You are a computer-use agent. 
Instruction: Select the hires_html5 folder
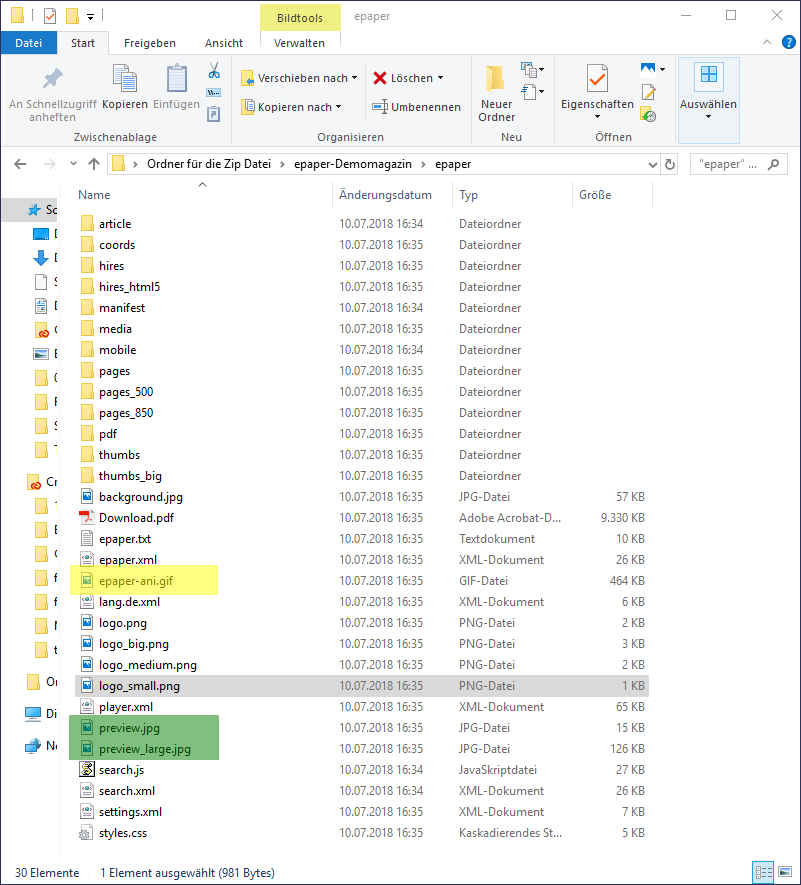pyautogui.click(x=129, y=287)
